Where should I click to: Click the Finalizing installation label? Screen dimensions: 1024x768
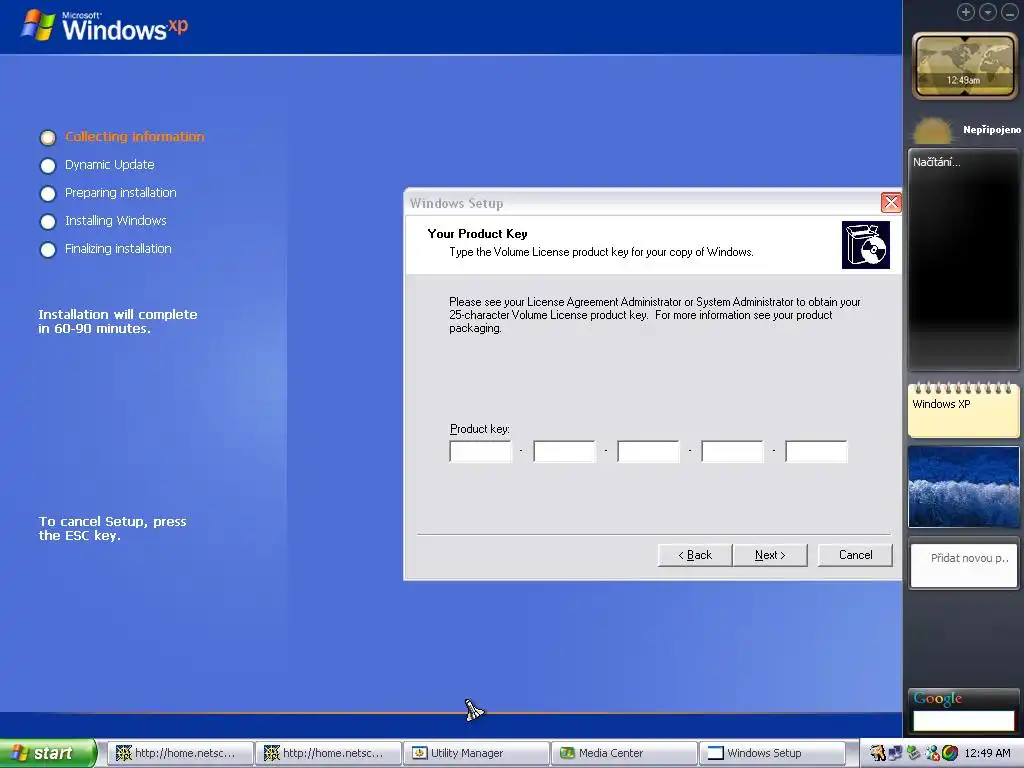118,249
